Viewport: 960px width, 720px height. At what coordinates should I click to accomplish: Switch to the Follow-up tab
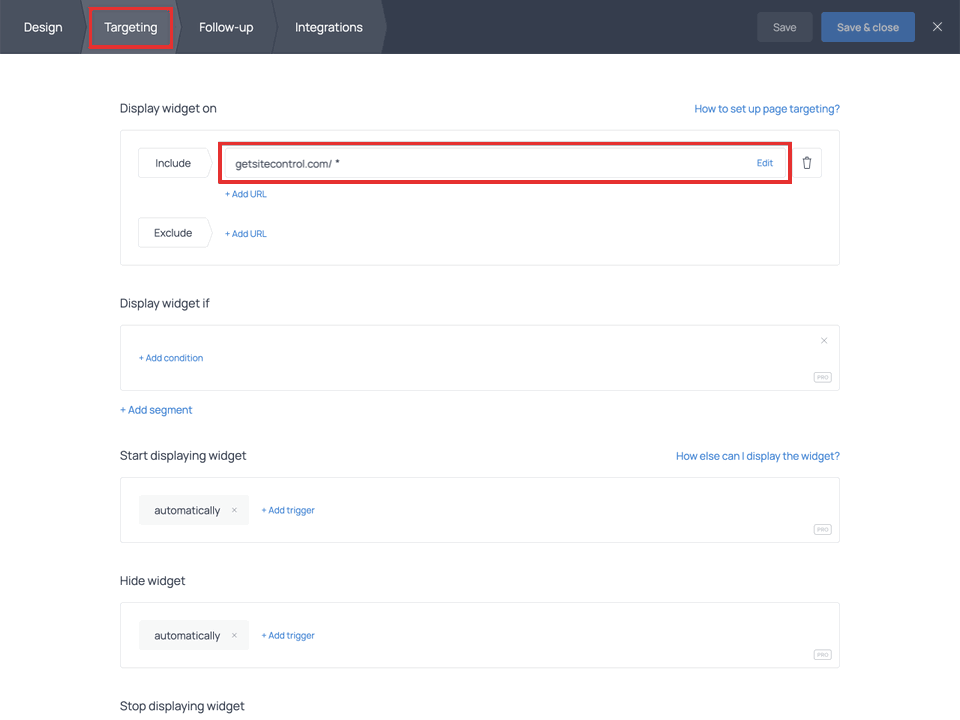tap(226, 27)
